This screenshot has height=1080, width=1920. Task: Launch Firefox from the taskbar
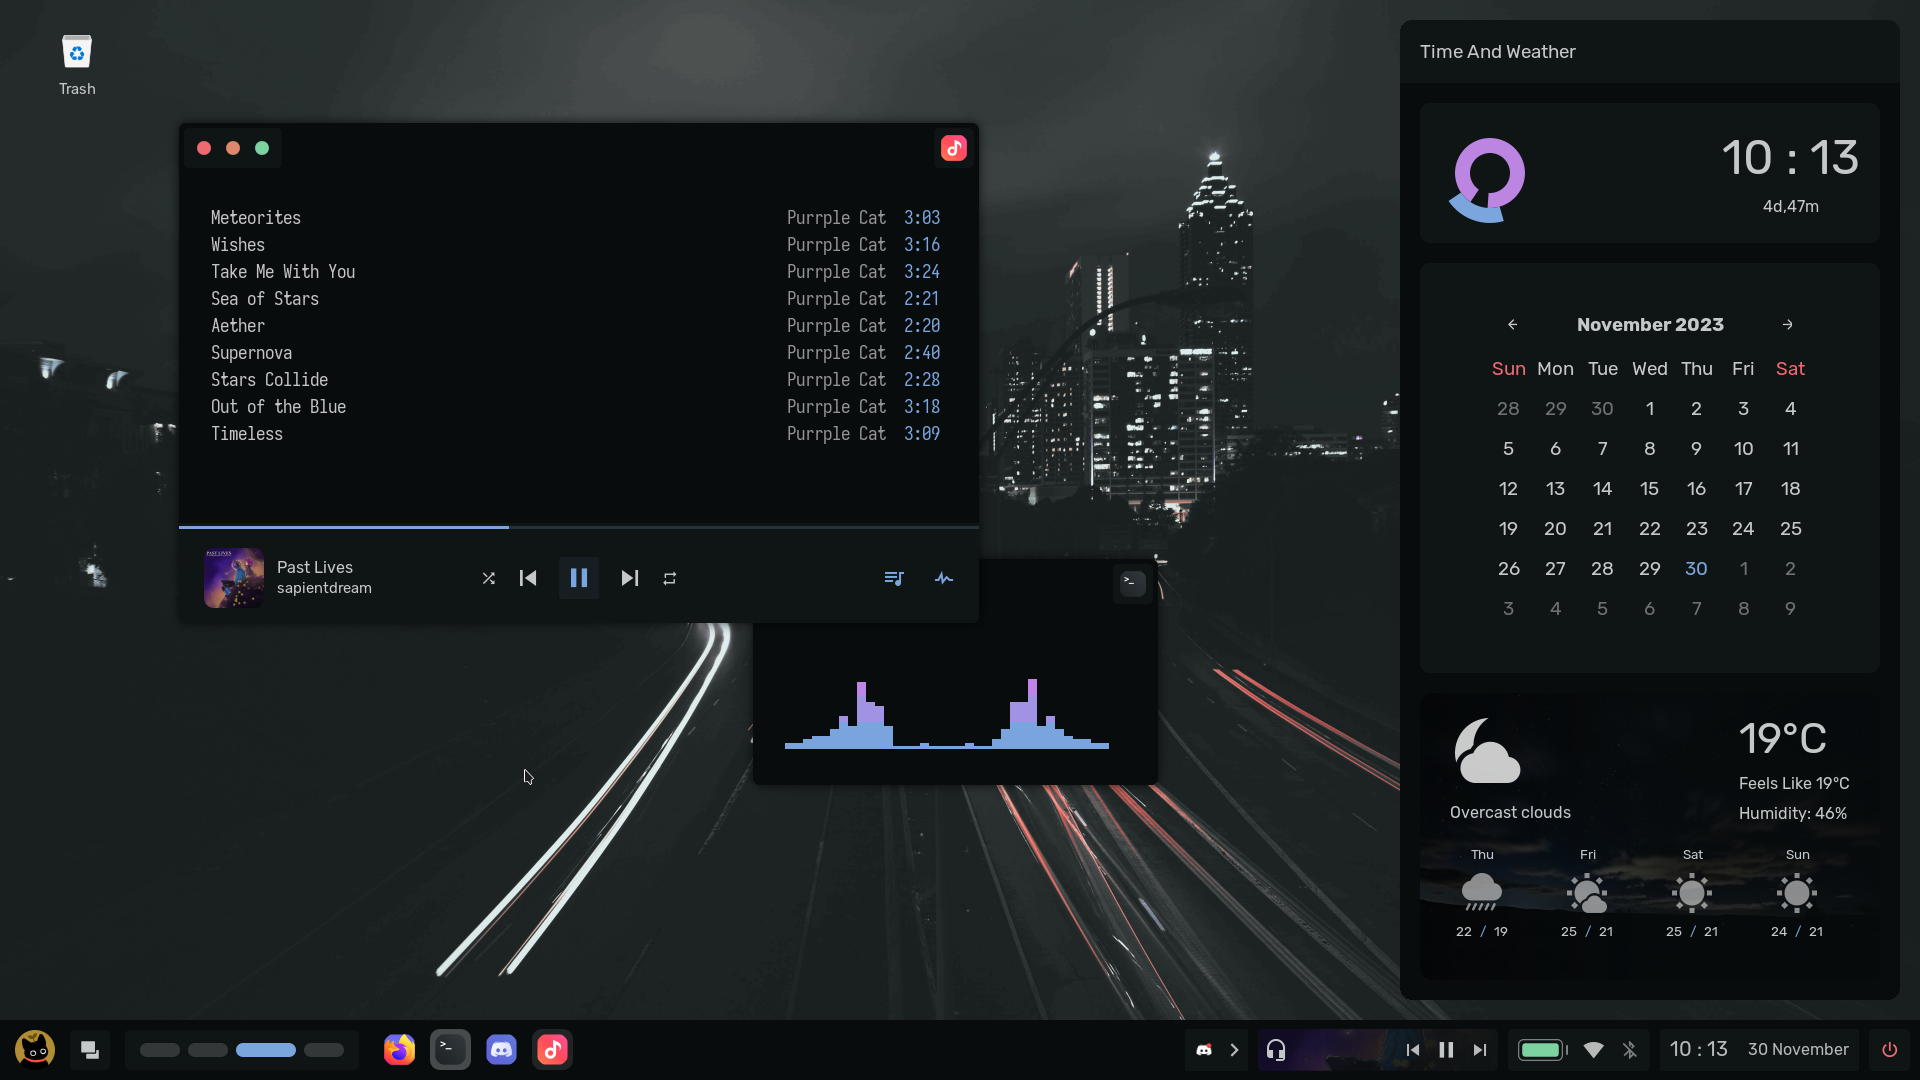(x=399, y=1049)
